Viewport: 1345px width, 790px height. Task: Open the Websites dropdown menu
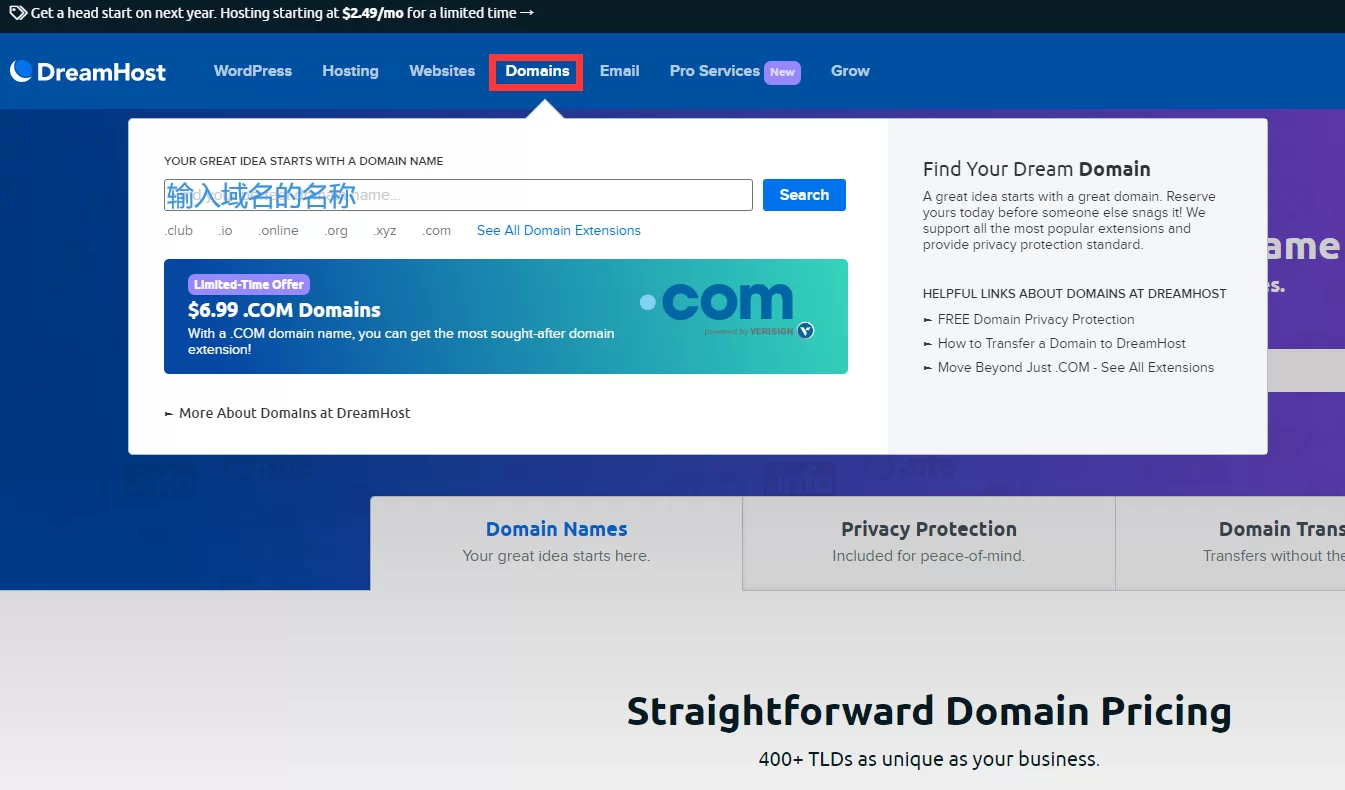(442, 71)
